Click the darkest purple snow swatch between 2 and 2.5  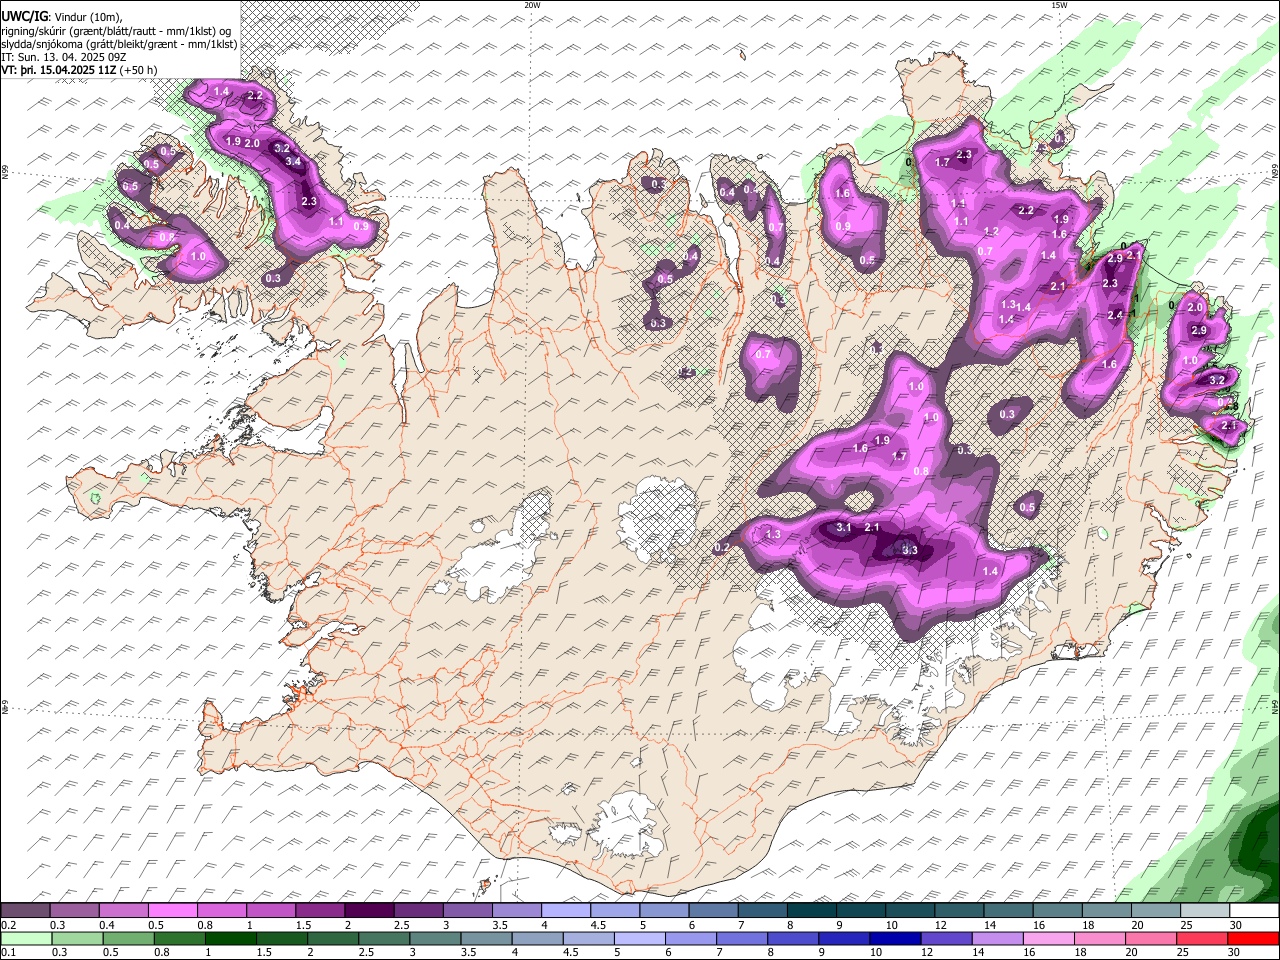[x=369, y=911]
